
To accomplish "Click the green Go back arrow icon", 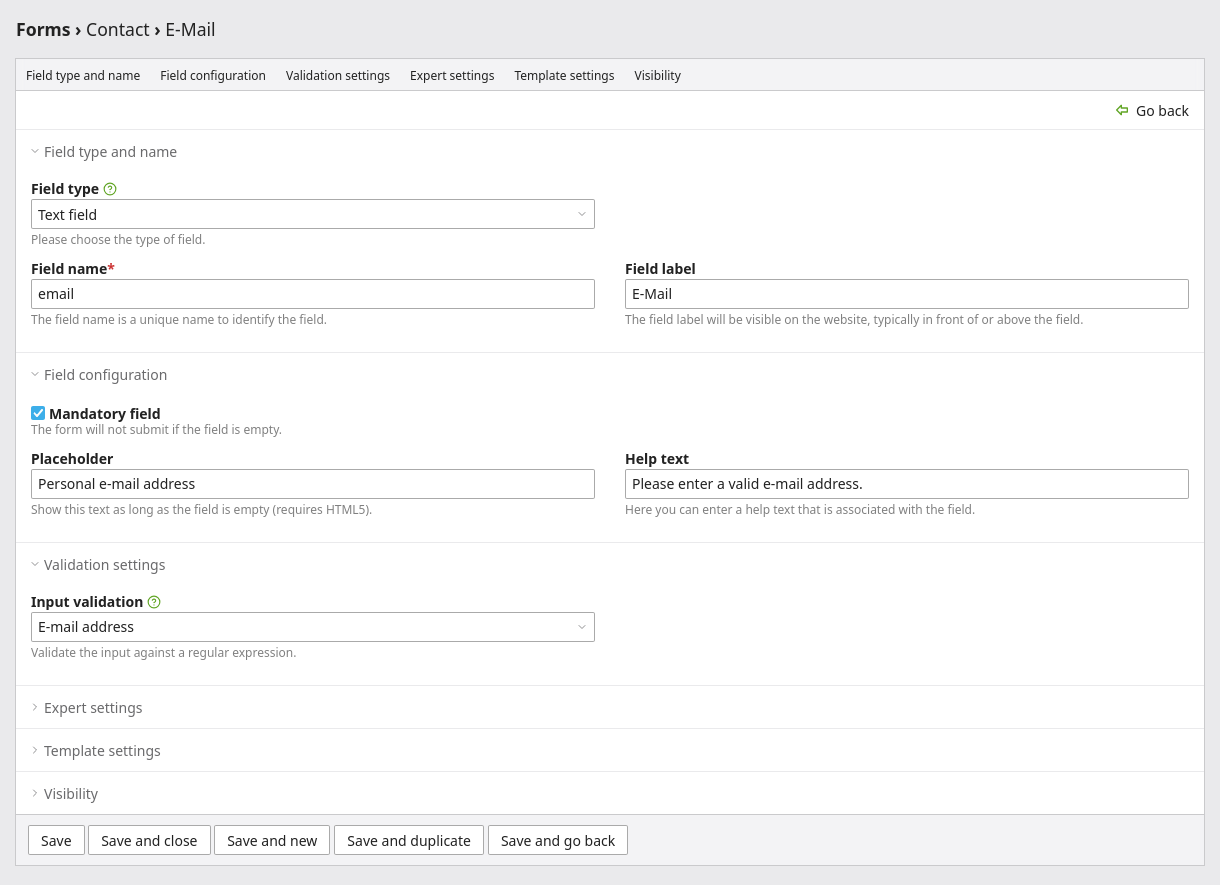I will pyautogui.click(x=1122, y=110).
